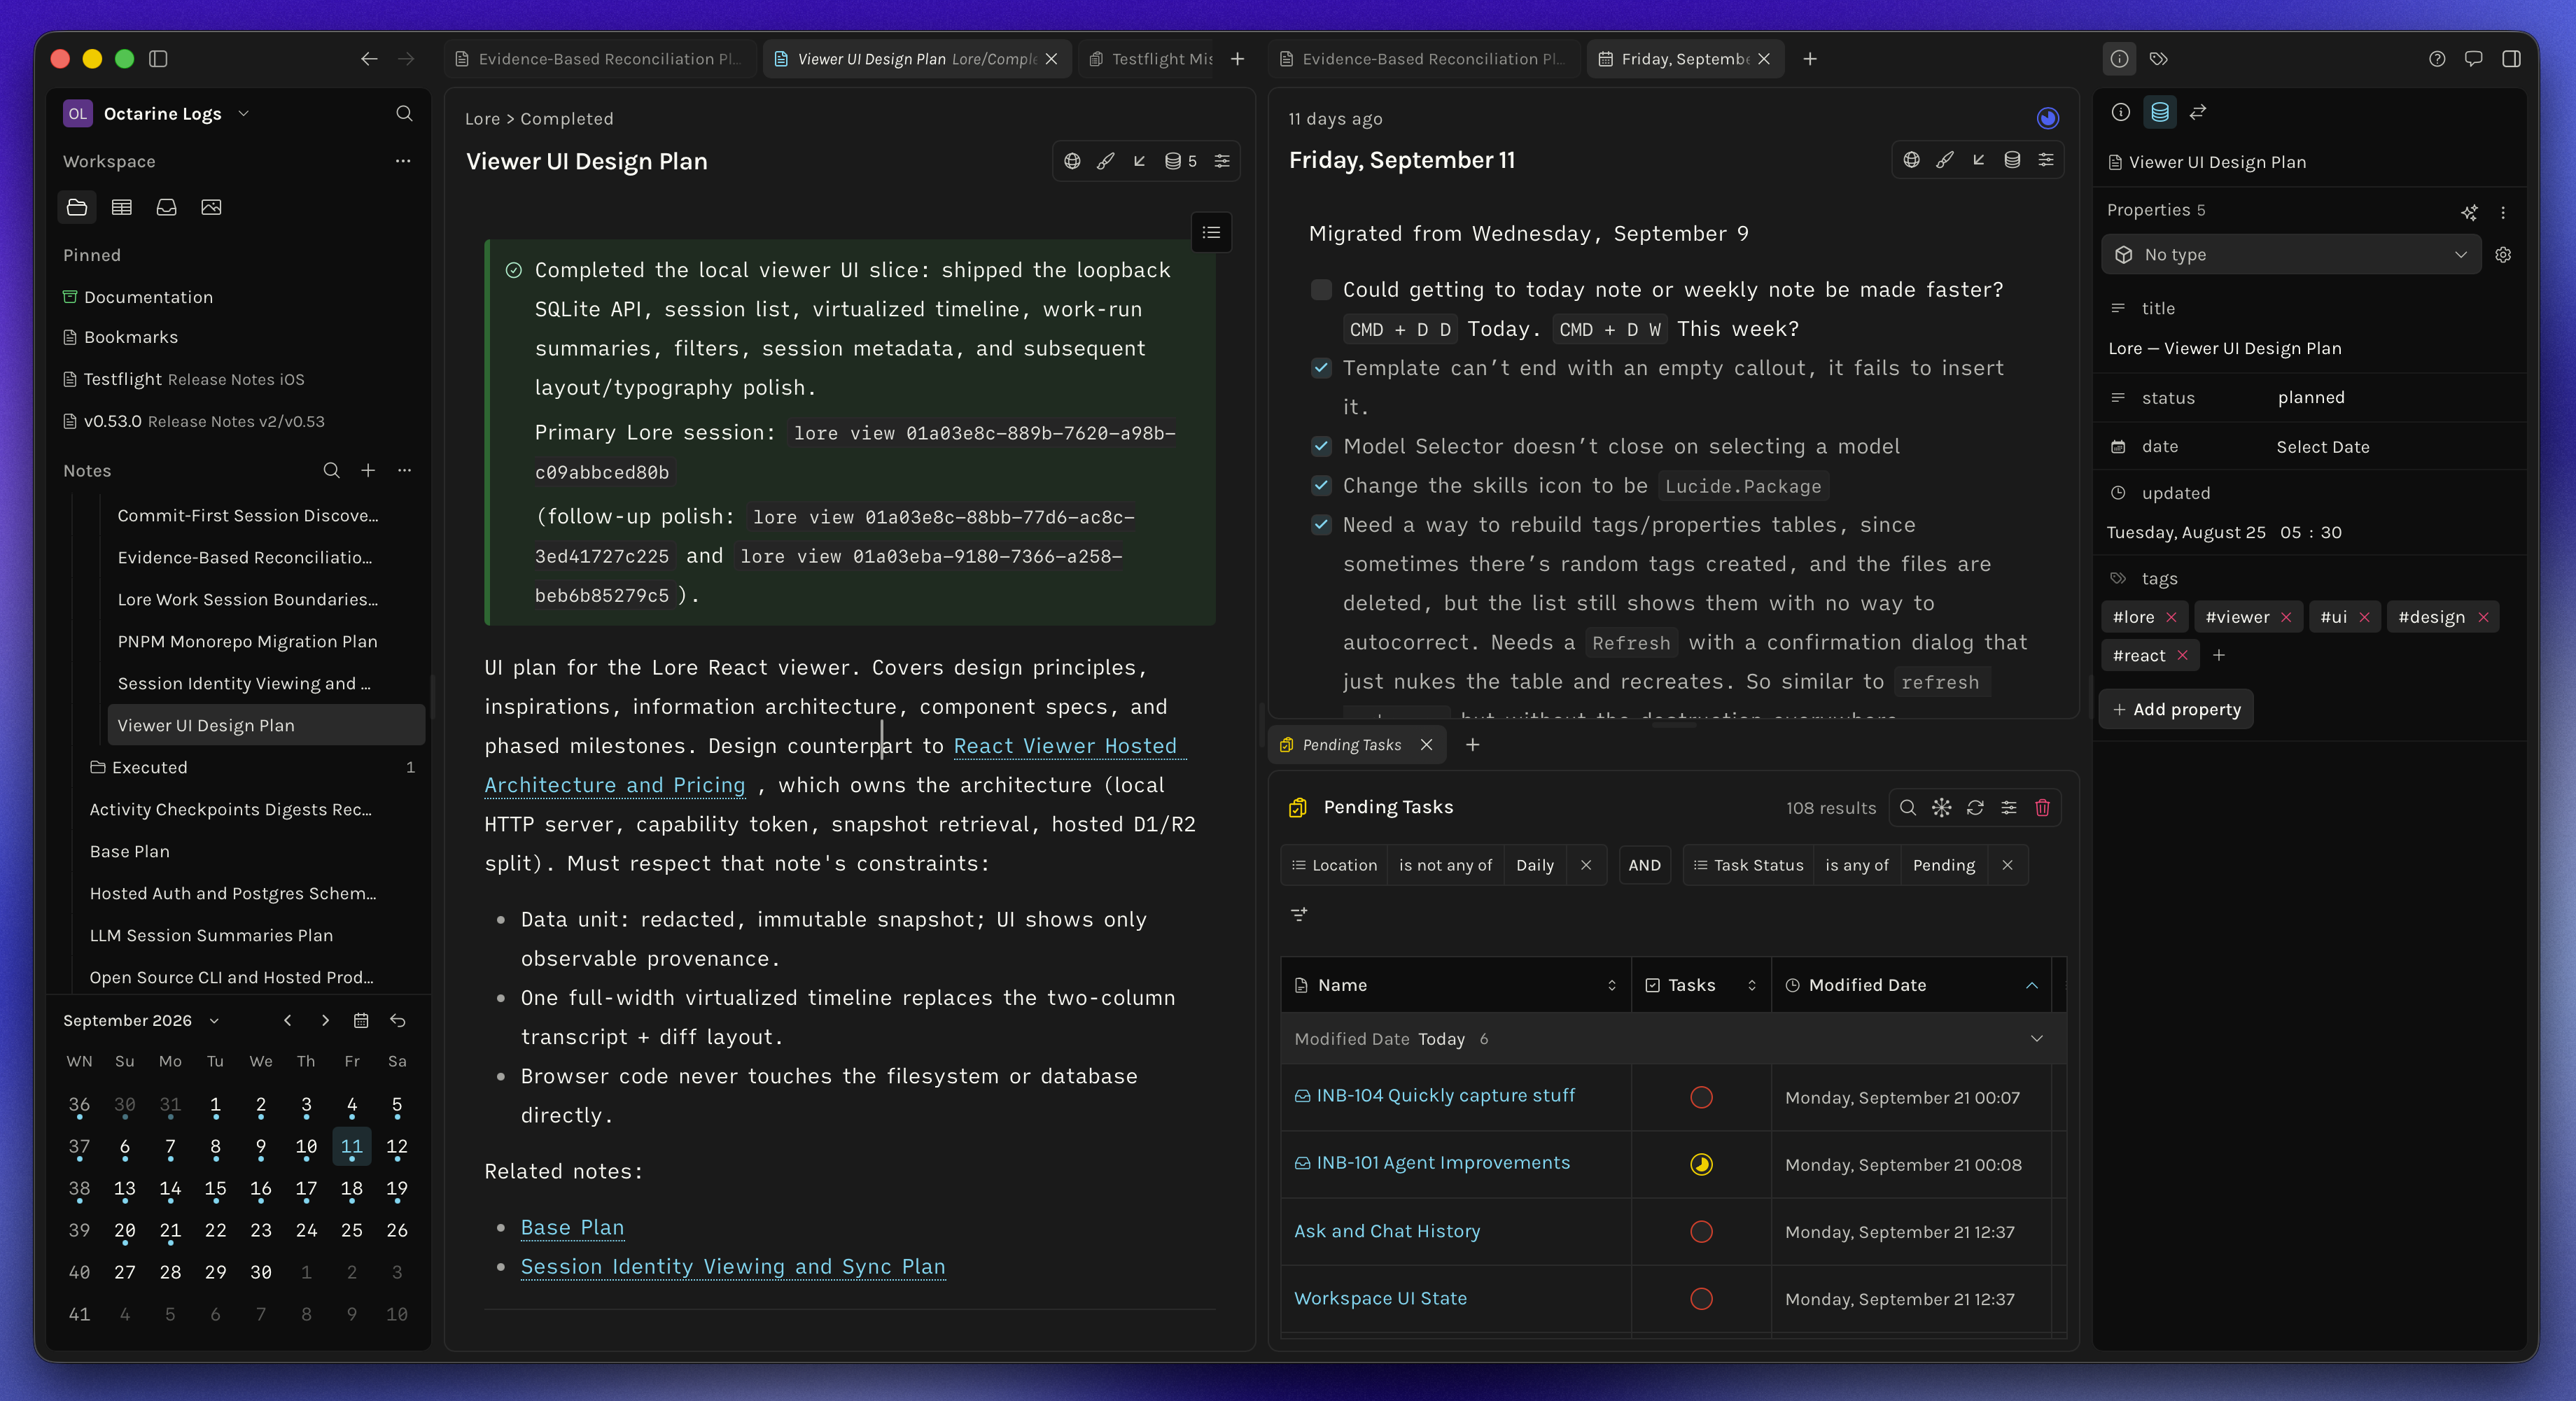Open September 2026 month dropdown
Image resolution: width=2576 pixels, height=1401 pixels.
pos(141,1021)
